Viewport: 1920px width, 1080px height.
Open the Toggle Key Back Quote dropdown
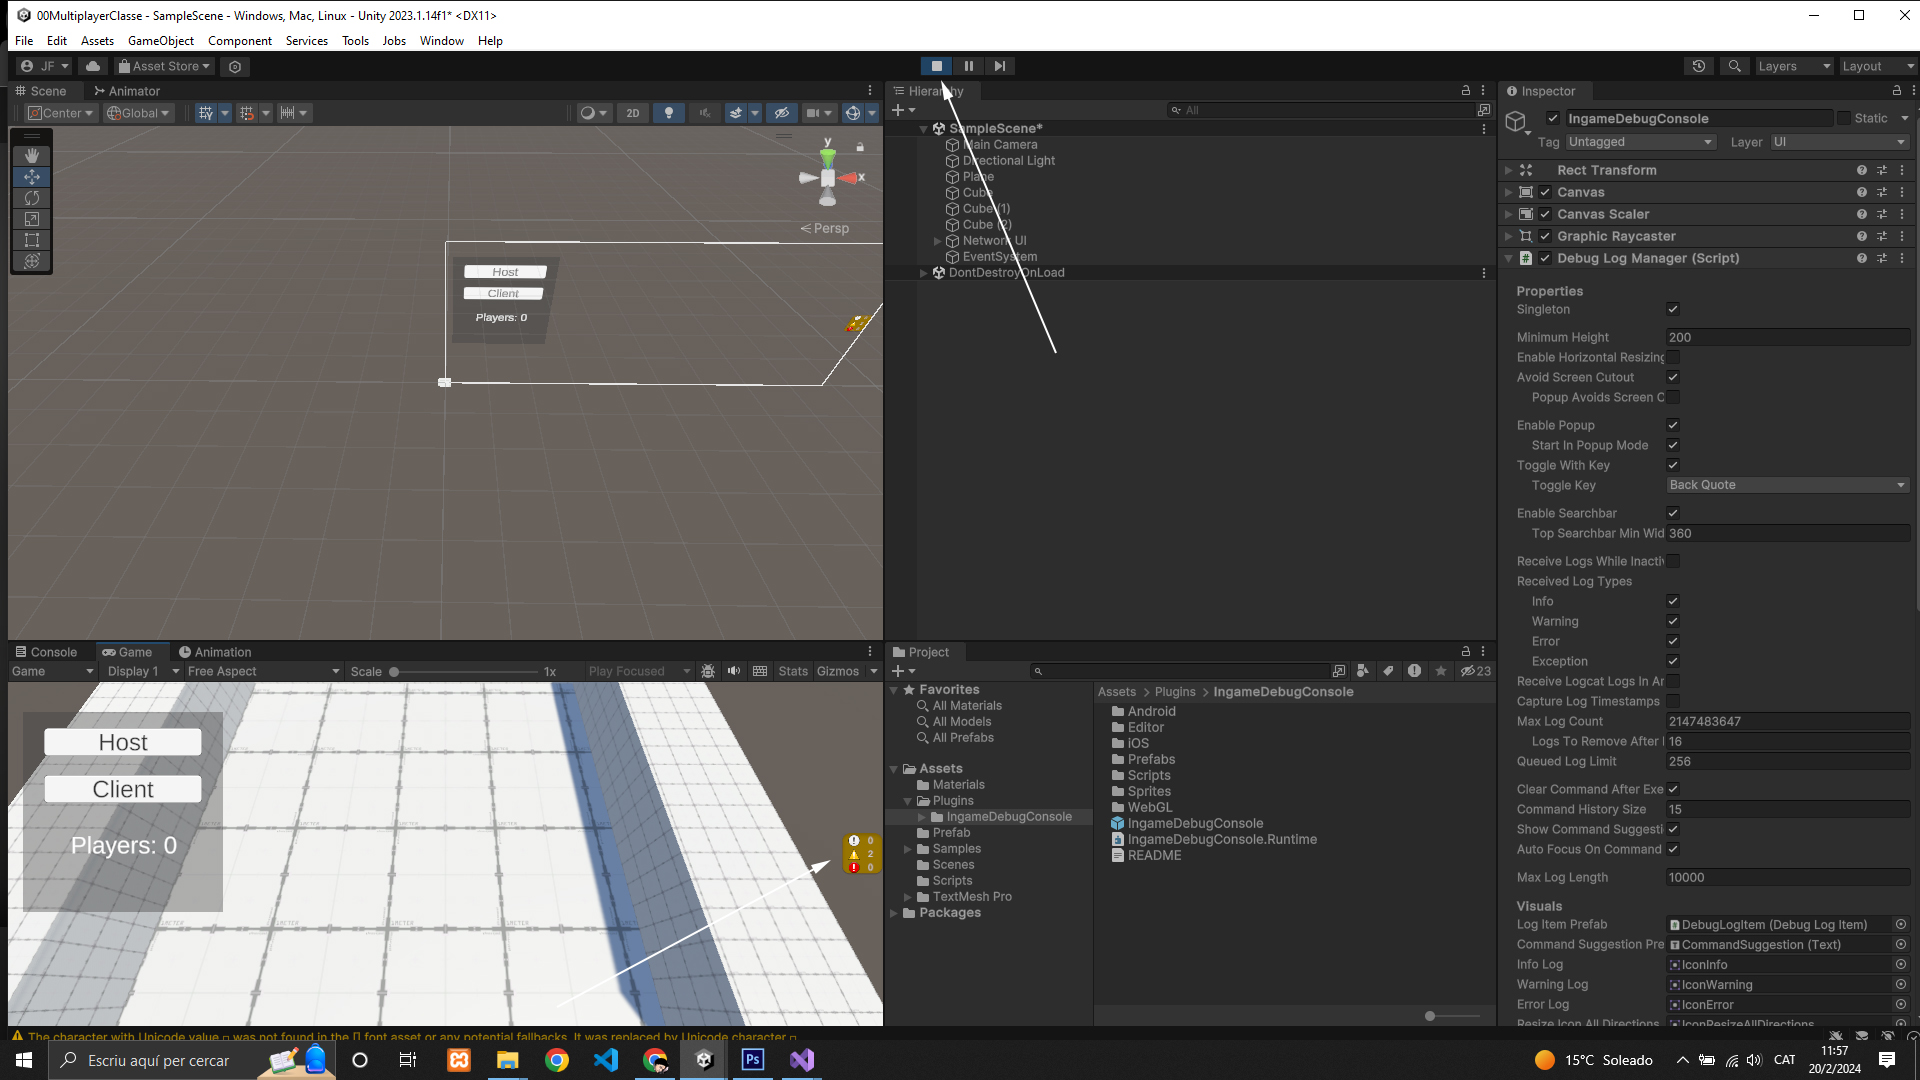[x=1787, y=485]
